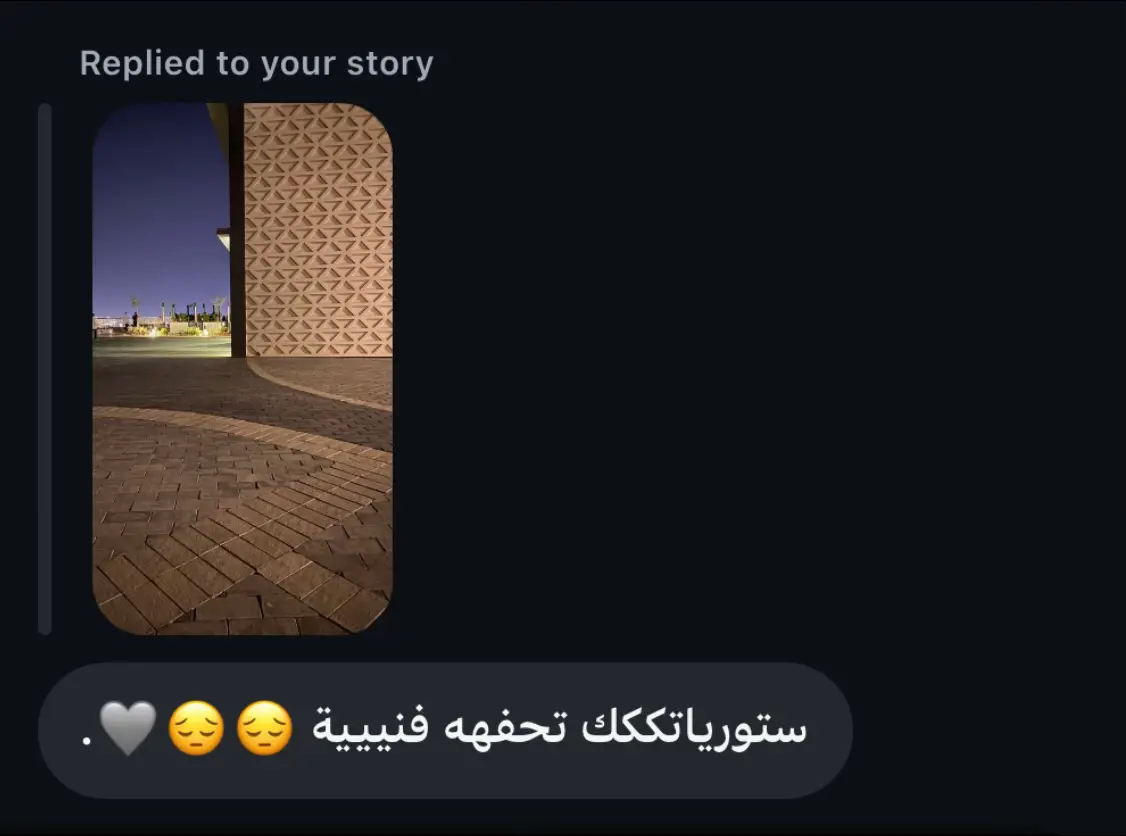
Task: Select the pensive emoji beside the gray heart
Action: point(196,728)
